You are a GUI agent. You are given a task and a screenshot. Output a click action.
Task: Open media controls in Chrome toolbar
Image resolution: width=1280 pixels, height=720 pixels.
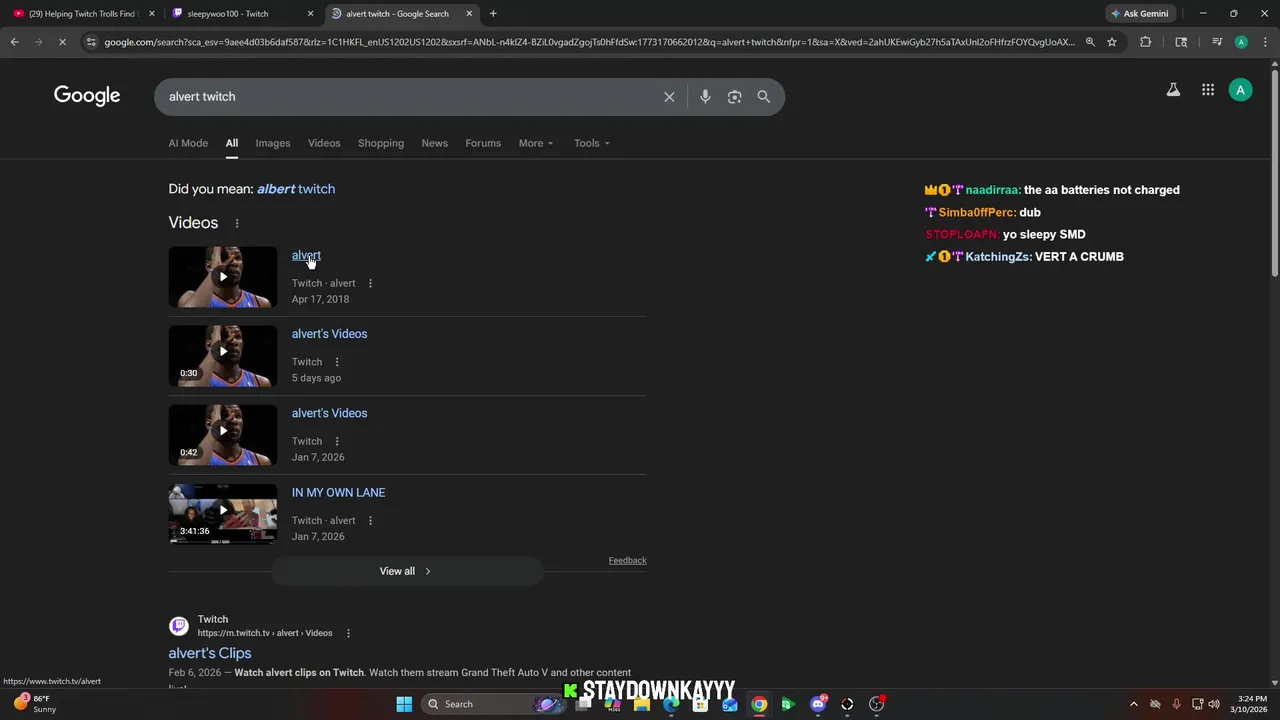(1217, 42)
